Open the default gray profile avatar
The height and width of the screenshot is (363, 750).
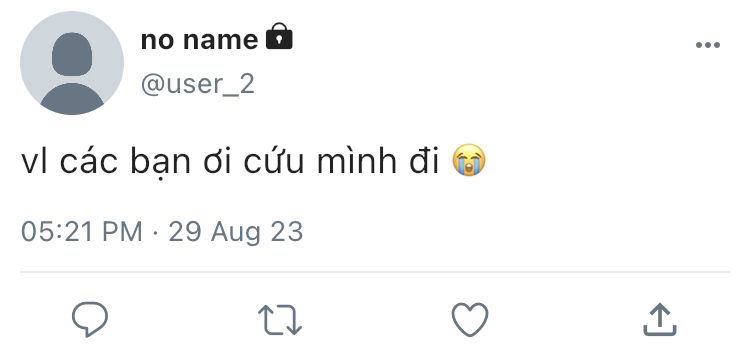click(72, 63)
